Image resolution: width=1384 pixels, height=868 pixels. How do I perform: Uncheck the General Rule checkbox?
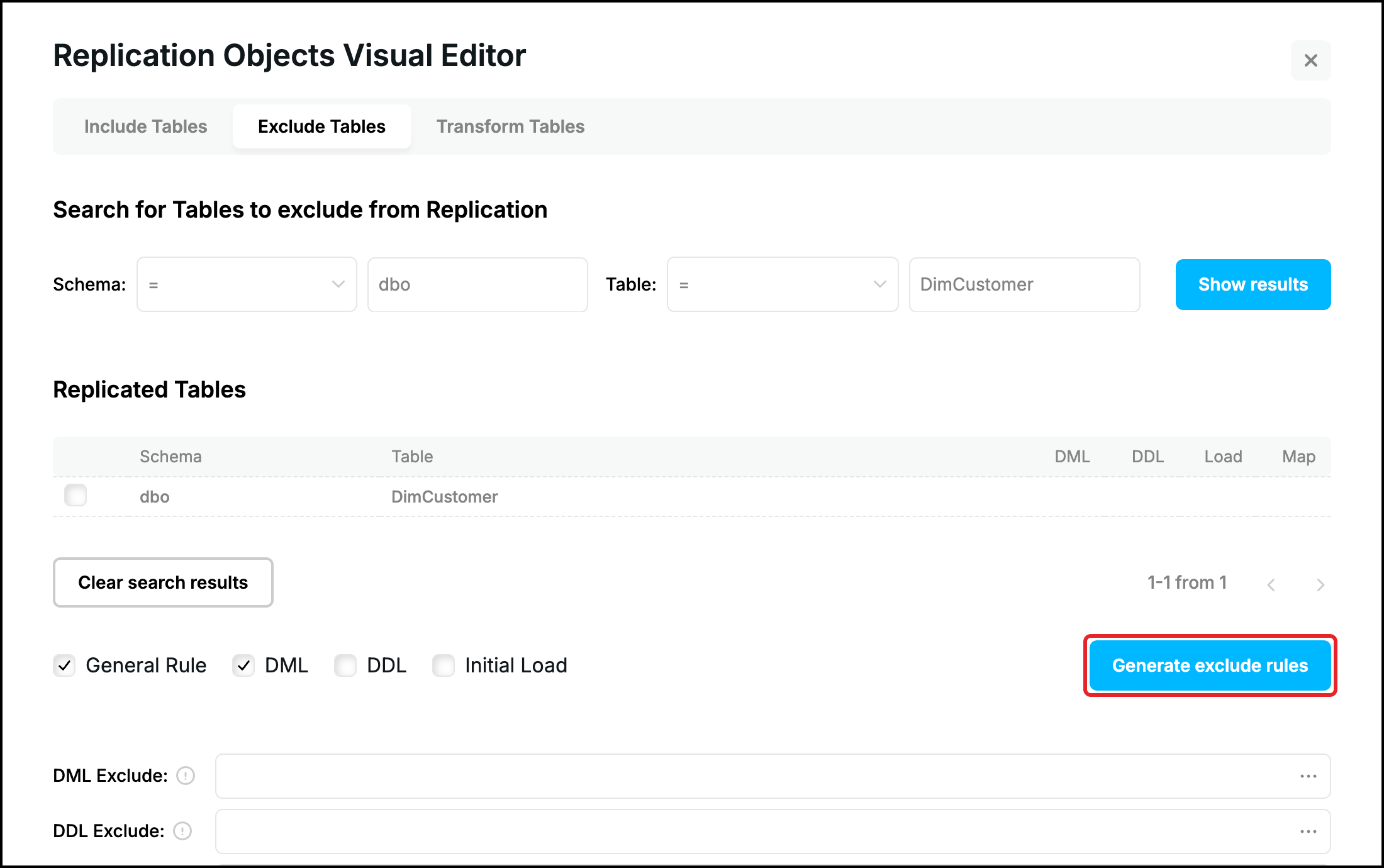65,665
